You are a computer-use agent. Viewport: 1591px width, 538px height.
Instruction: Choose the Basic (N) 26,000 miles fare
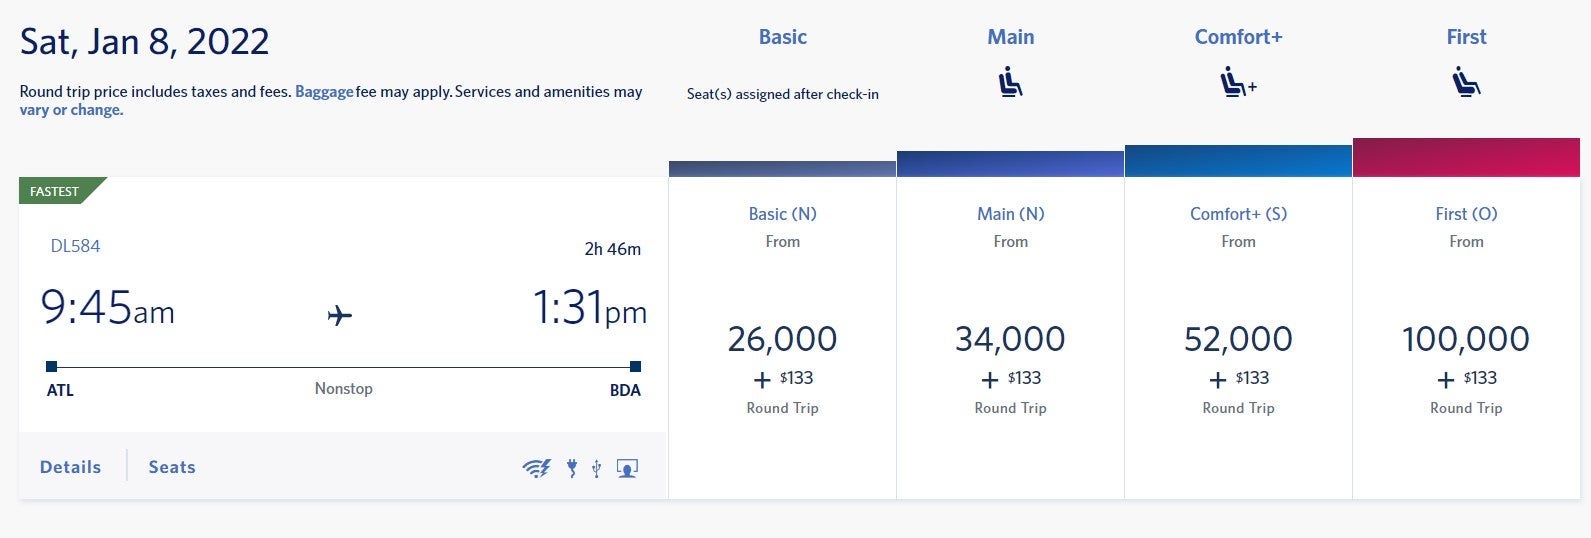[782, 340]
